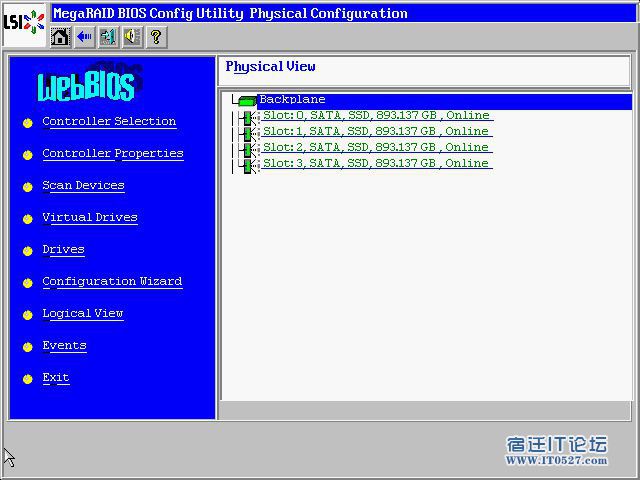Click the blue Back arrow icon
Image resolution: width=640 pixels, height=480 pixels.
pyautogui.click(x=85, y=37)
